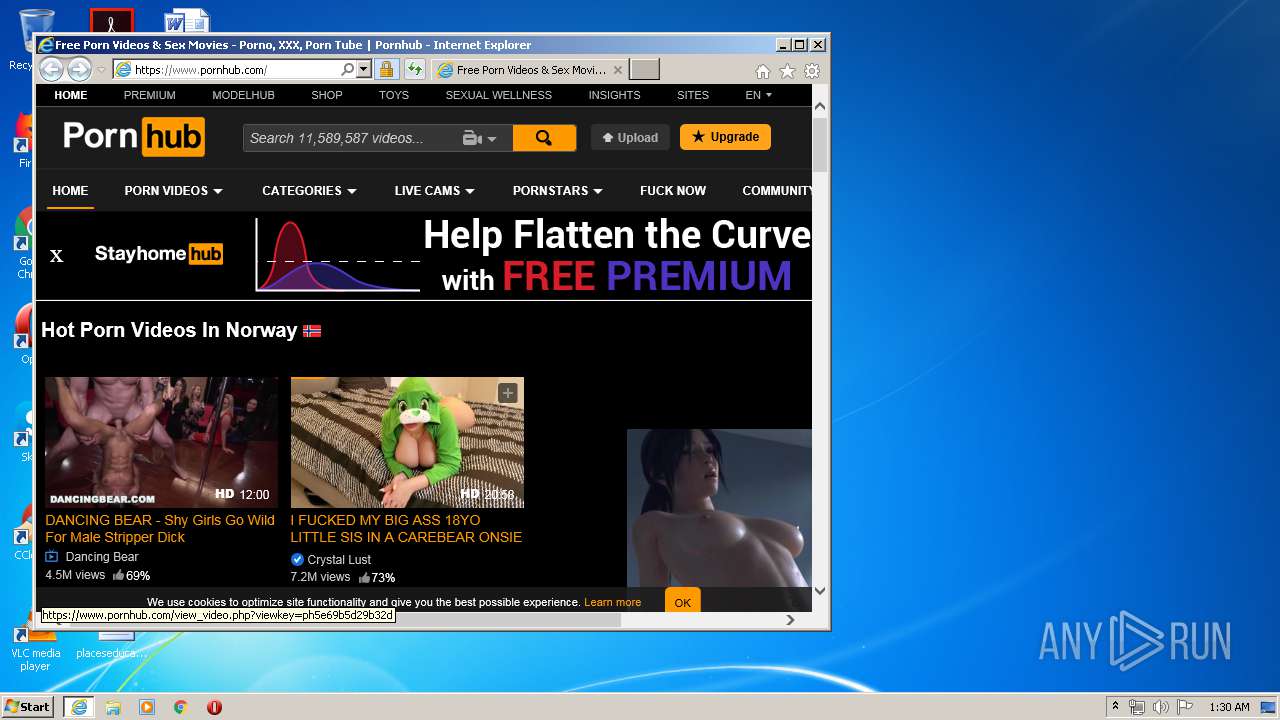Click the Learn more cookie link
This screenshot has width=1280, height=720.
point(612,602)
